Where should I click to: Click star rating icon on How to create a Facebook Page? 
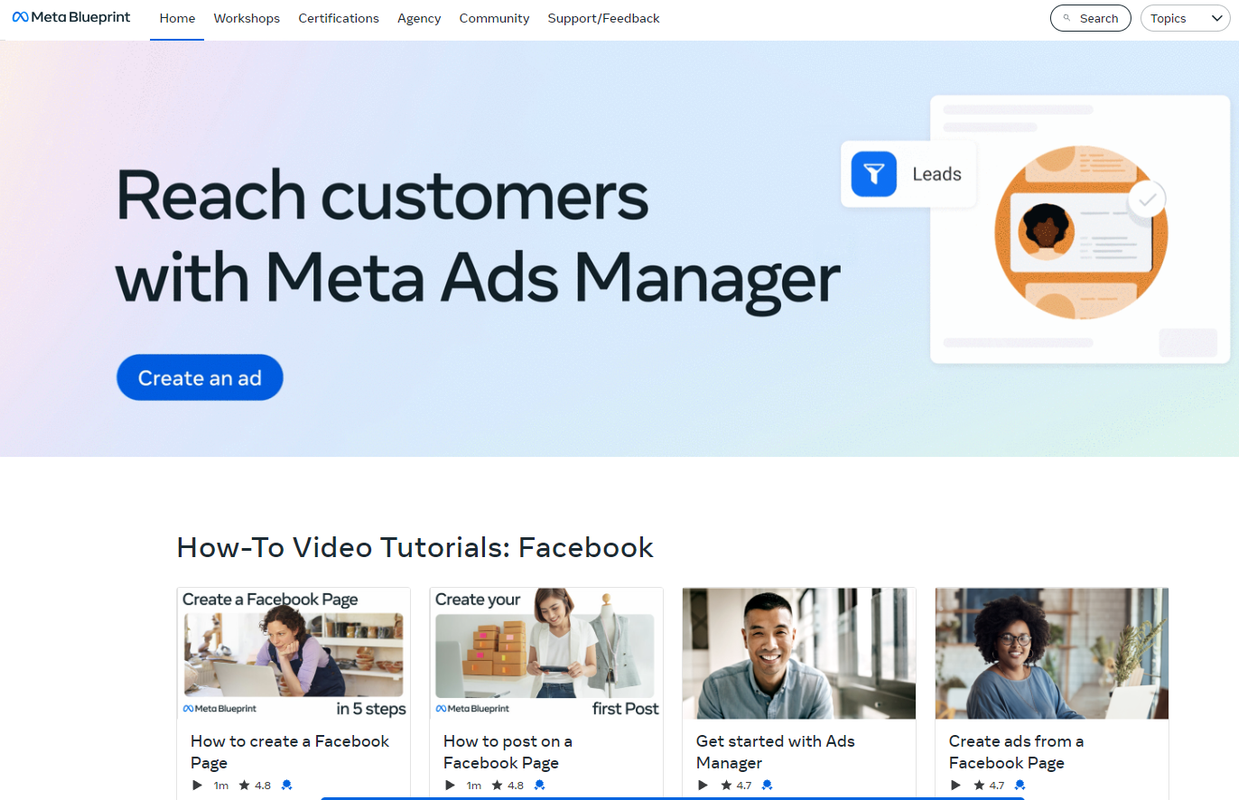point(244,785)
